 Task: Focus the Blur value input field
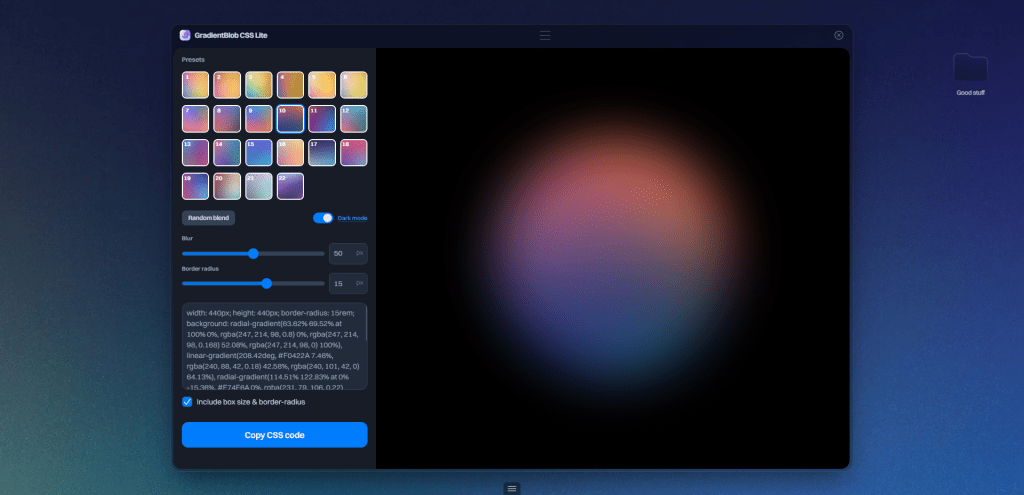pyautogui.click(x=340, y=253)
